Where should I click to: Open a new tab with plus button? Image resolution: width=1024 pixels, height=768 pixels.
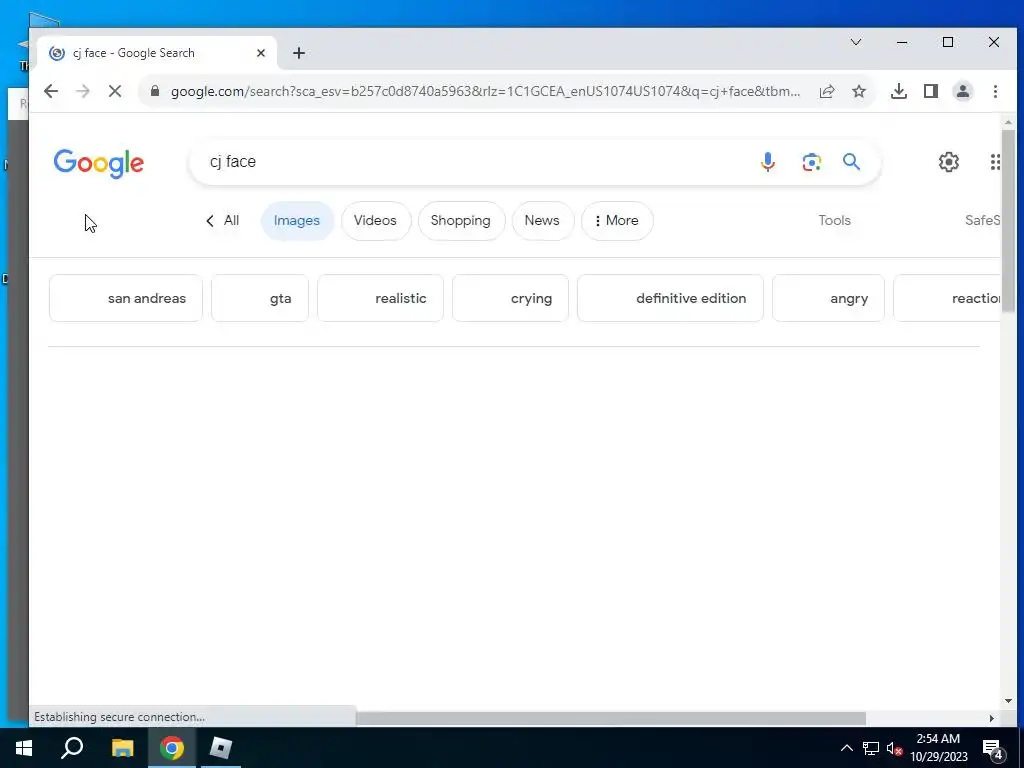[x=299, y=53]
